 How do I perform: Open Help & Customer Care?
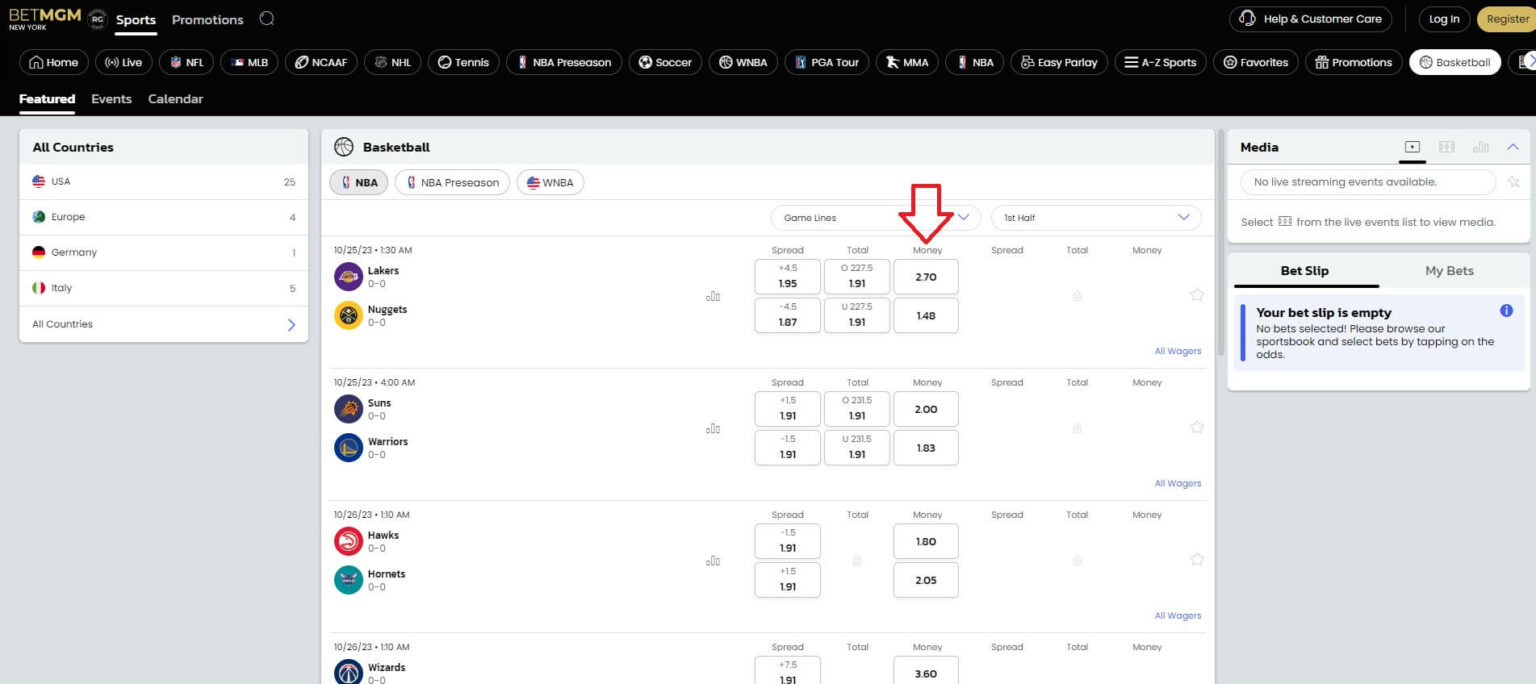tap(1311, 19)
